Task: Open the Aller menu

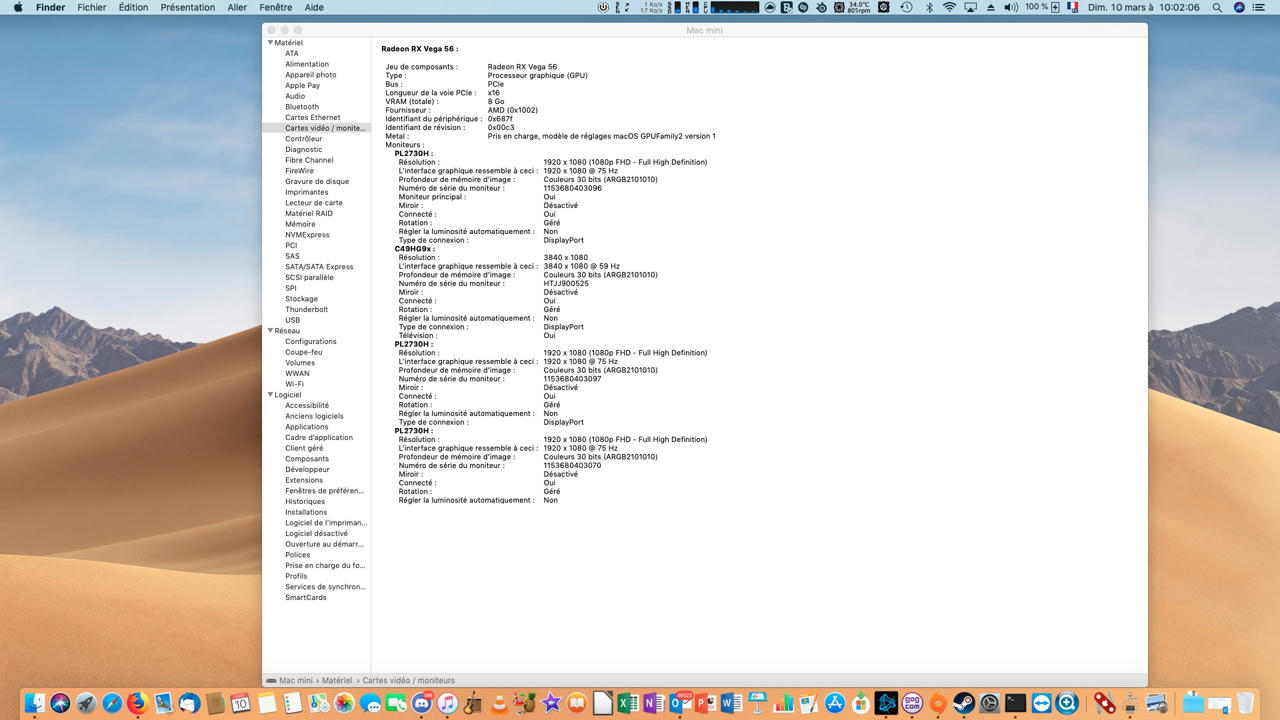Action: point(237,7)
